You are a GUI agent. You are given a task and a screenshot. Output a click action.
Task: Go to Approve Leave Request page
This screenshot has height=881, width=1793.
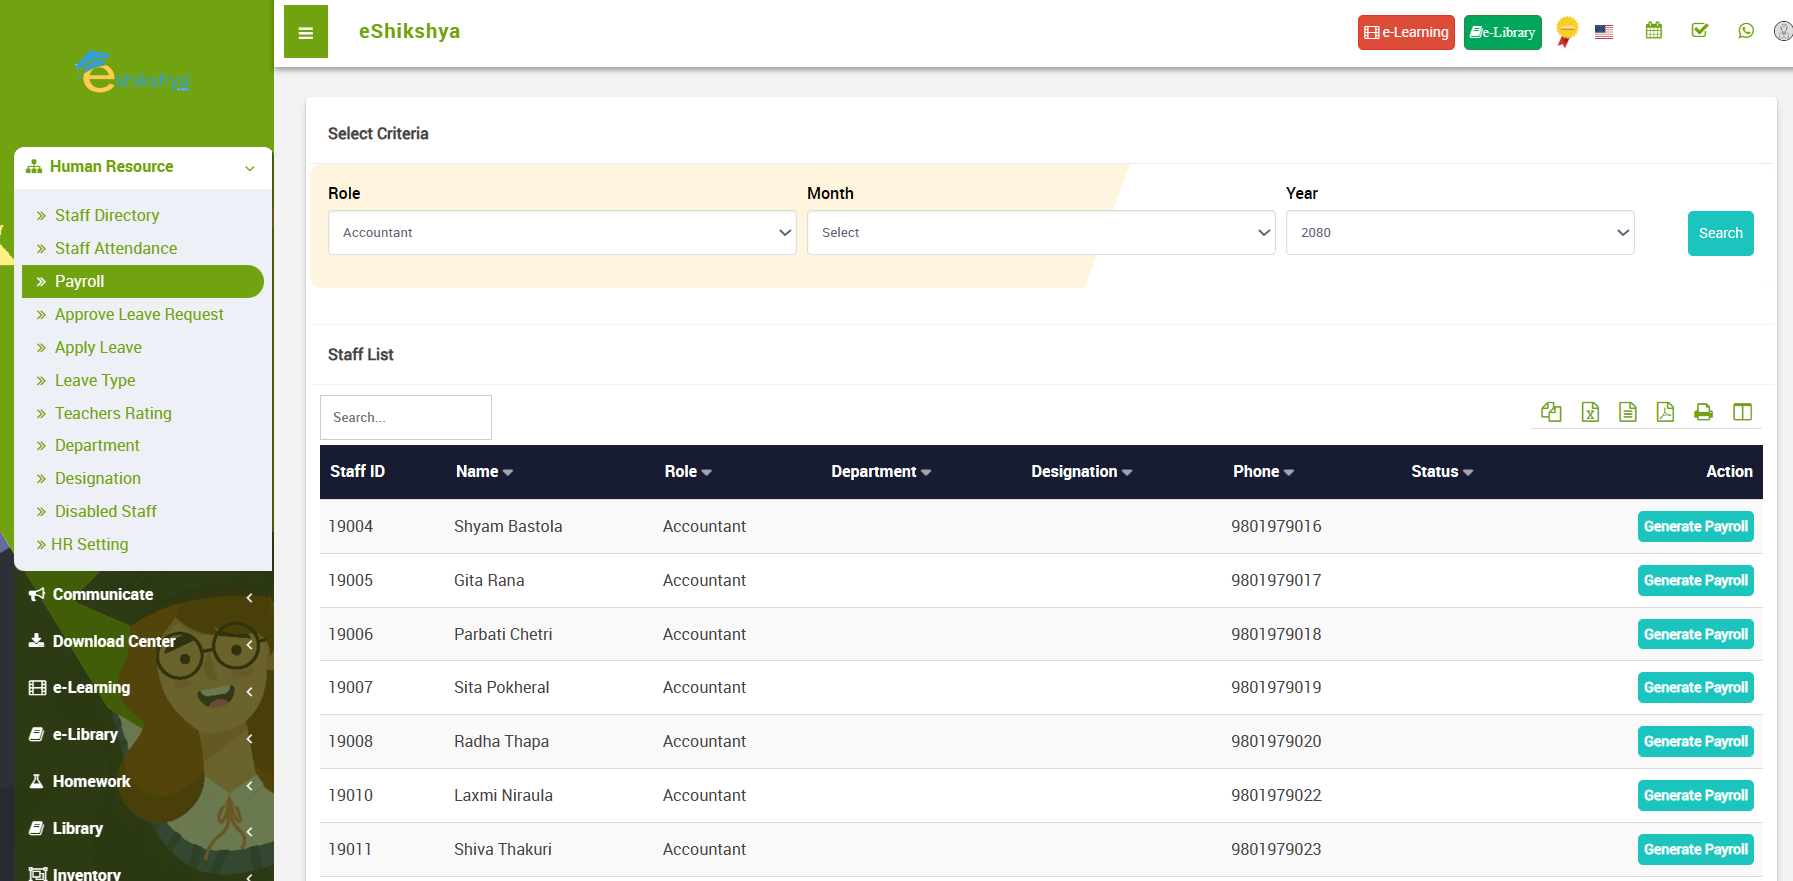139,314
